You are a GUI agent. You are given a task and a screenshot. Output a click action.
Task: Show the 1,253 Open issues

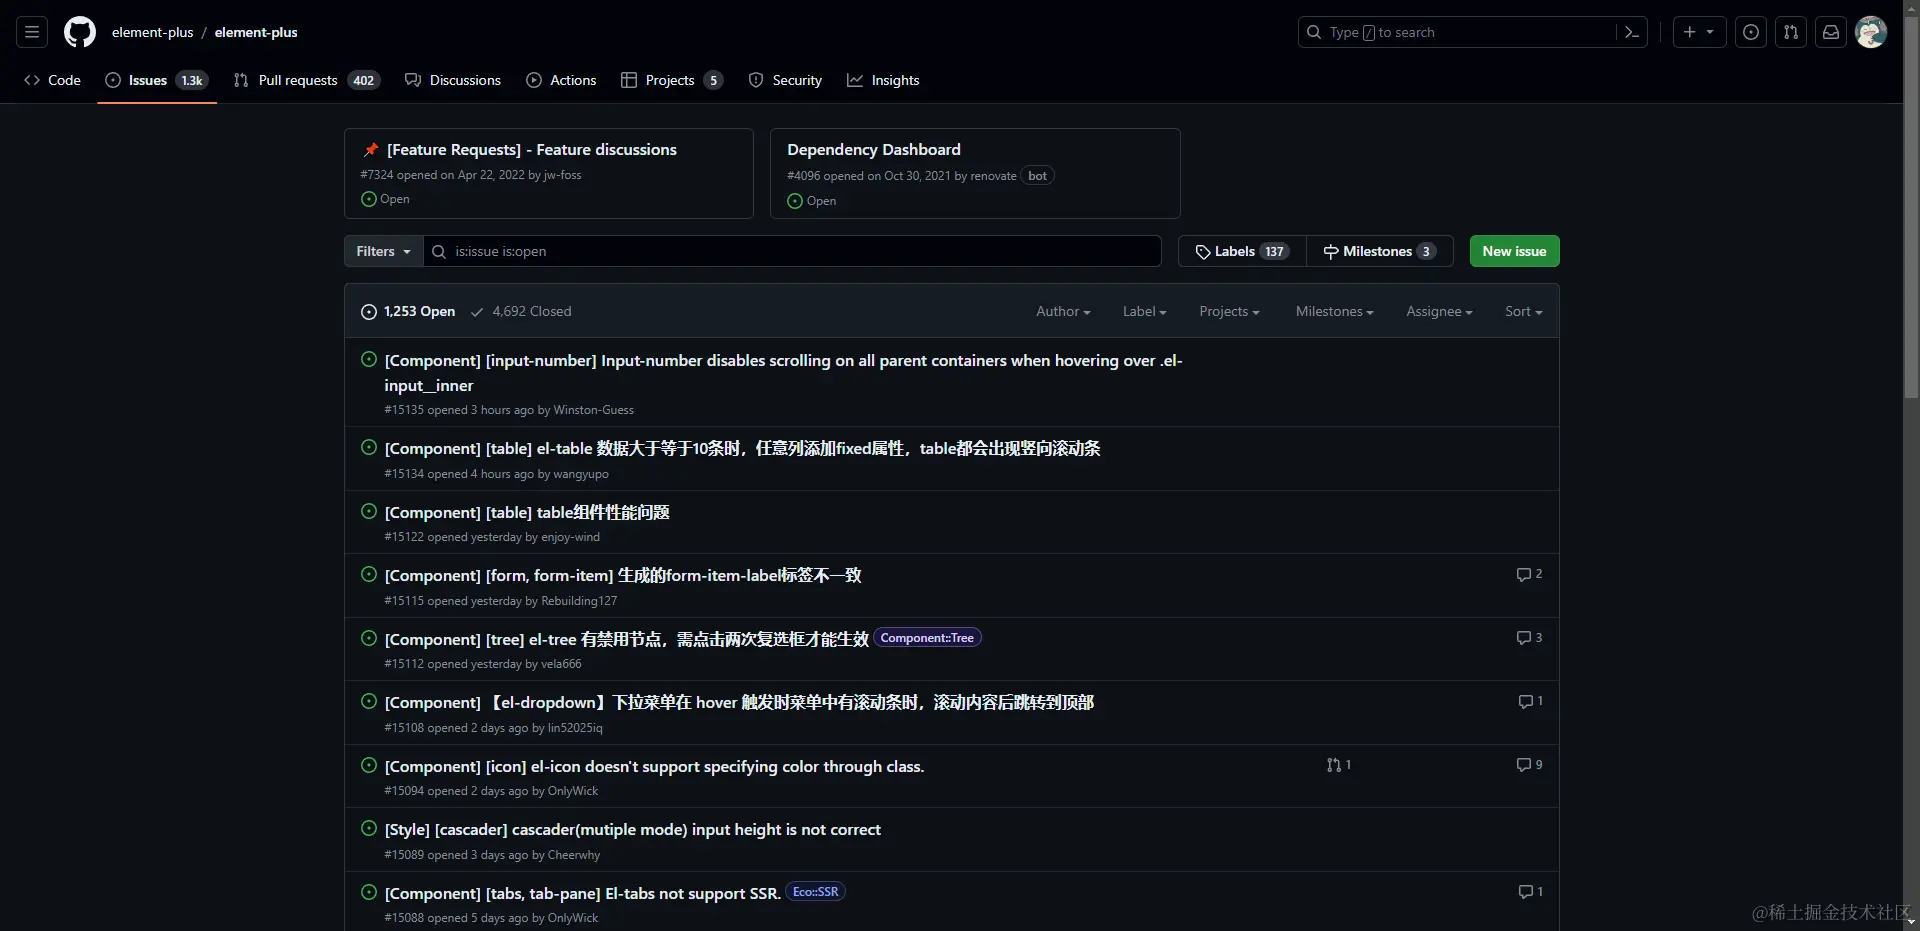tap(408, 312)
